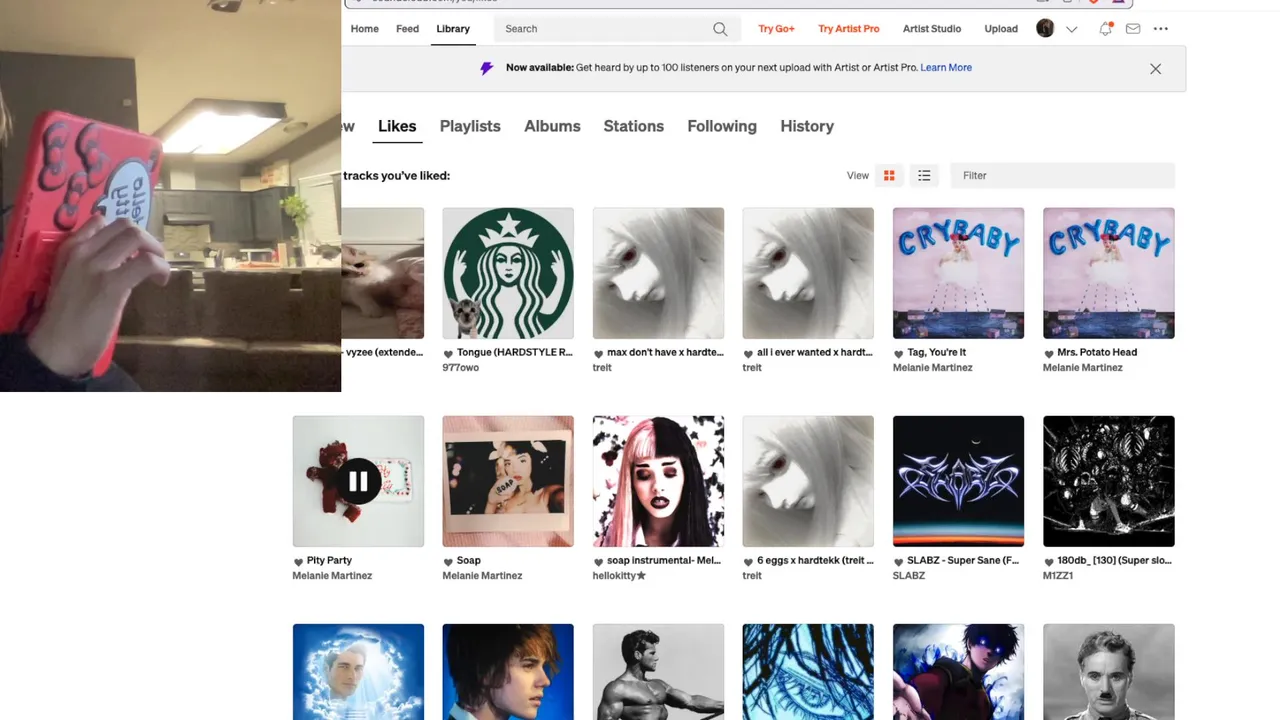The width and height of the screenshot is (1280, 720).
Task: Open Artist Studio
Action: pos(932,29)
